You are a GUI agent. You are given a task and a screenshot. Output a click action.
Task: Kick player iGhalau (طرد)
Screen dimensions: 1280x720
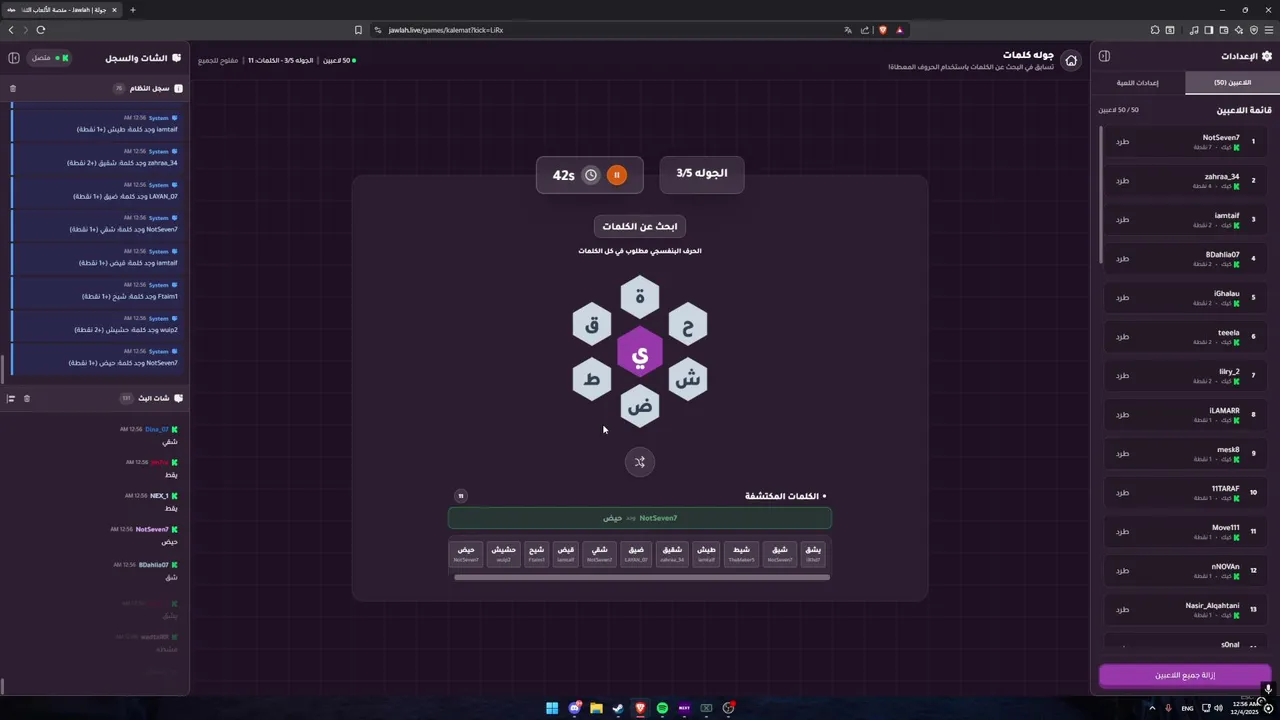(x=1122, y=298)
